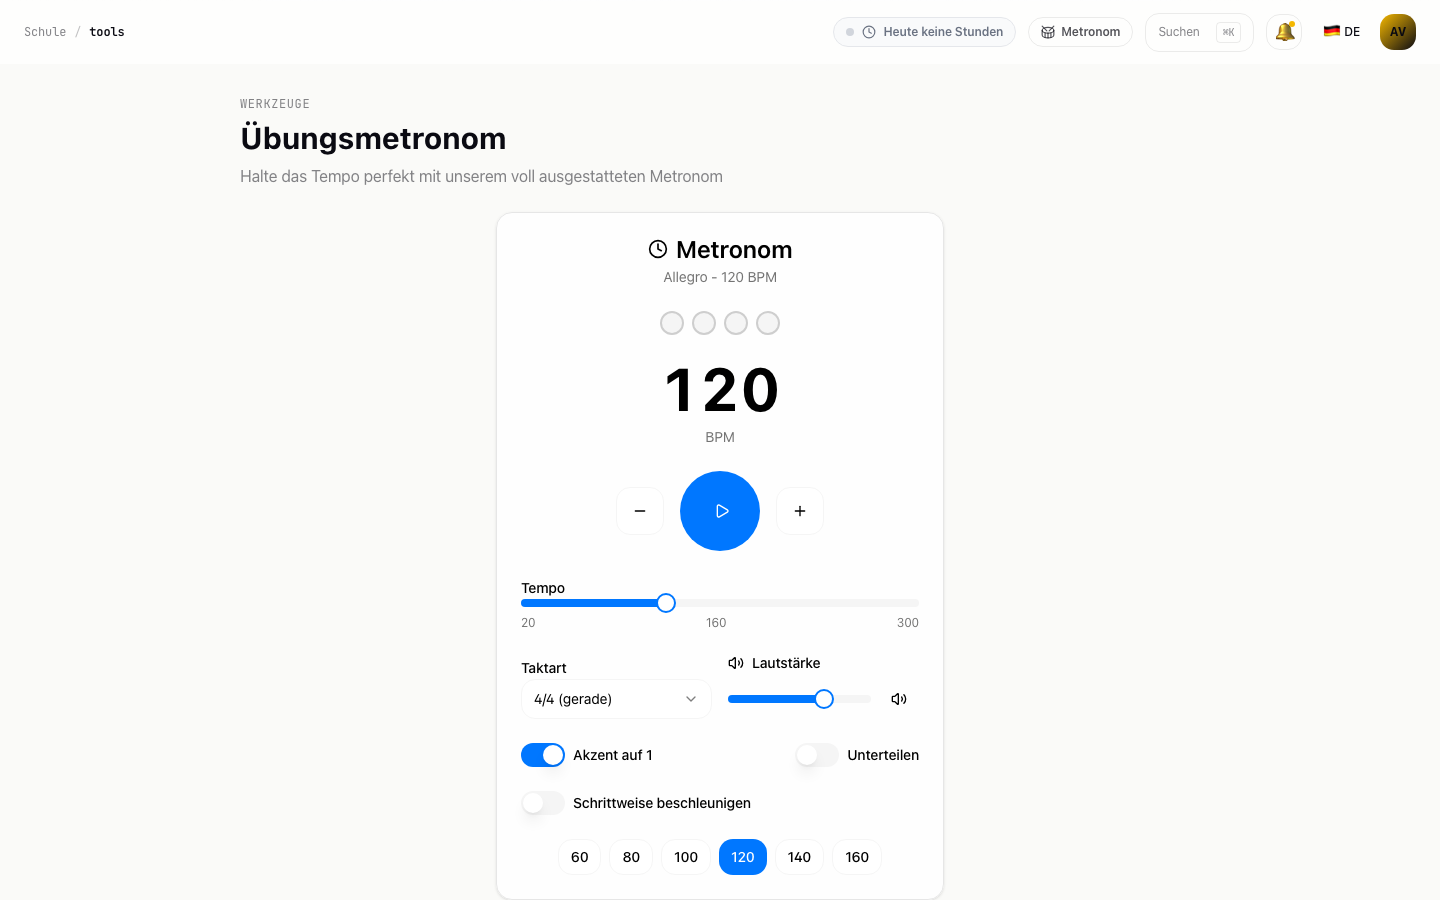Click the AV user avatar

tap(1398, 32)
